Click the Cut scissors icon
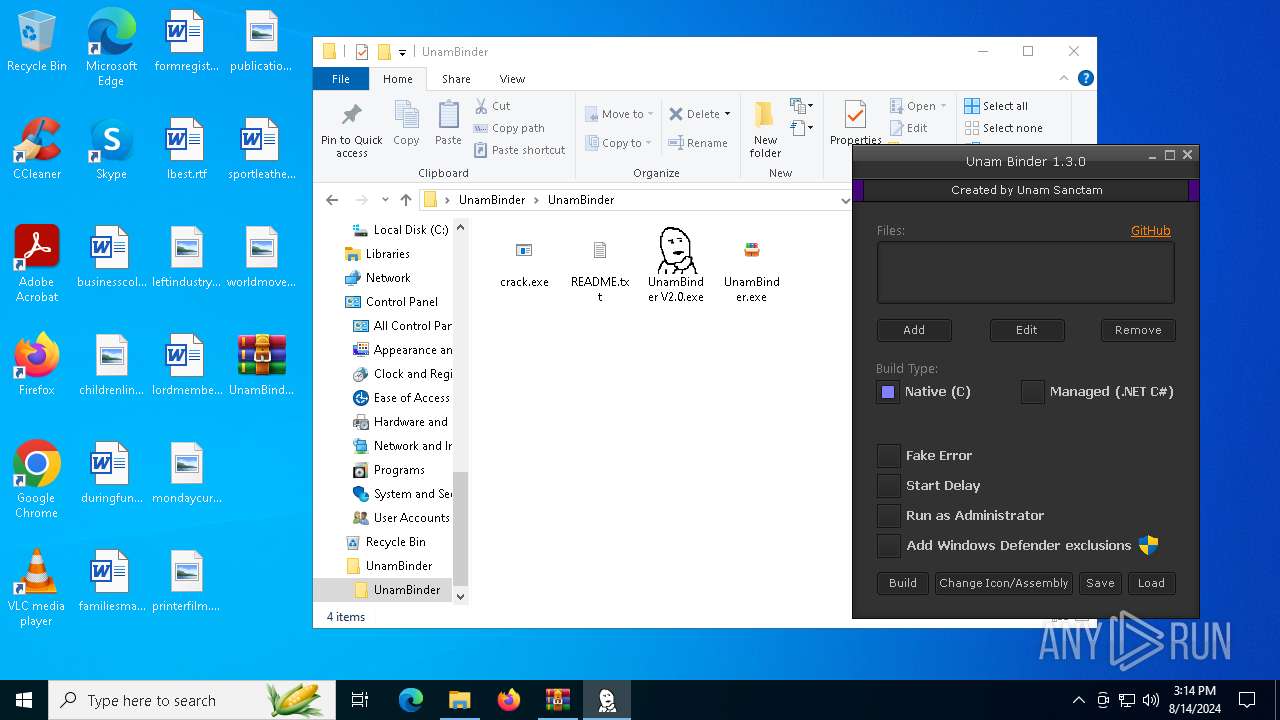 pos(481,106)
